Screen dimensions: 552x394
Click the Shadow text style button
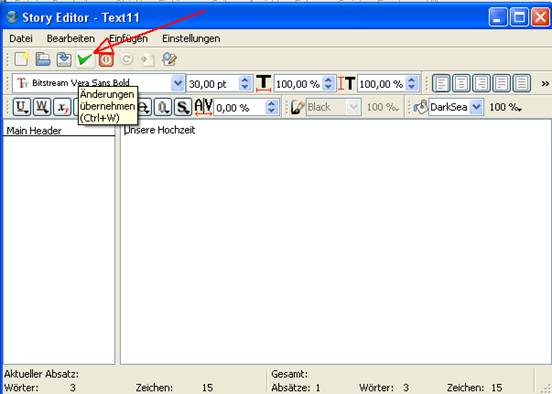pos(183,107)
